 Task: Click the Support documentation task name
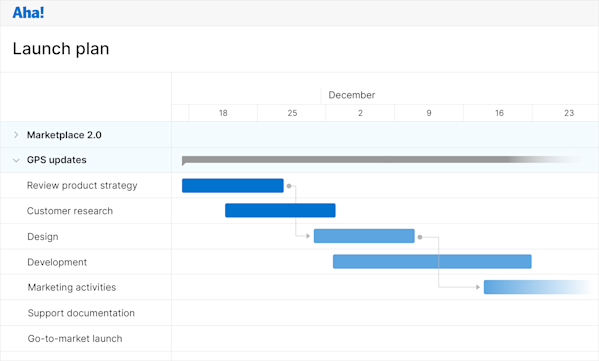click(x=81, y=313)
